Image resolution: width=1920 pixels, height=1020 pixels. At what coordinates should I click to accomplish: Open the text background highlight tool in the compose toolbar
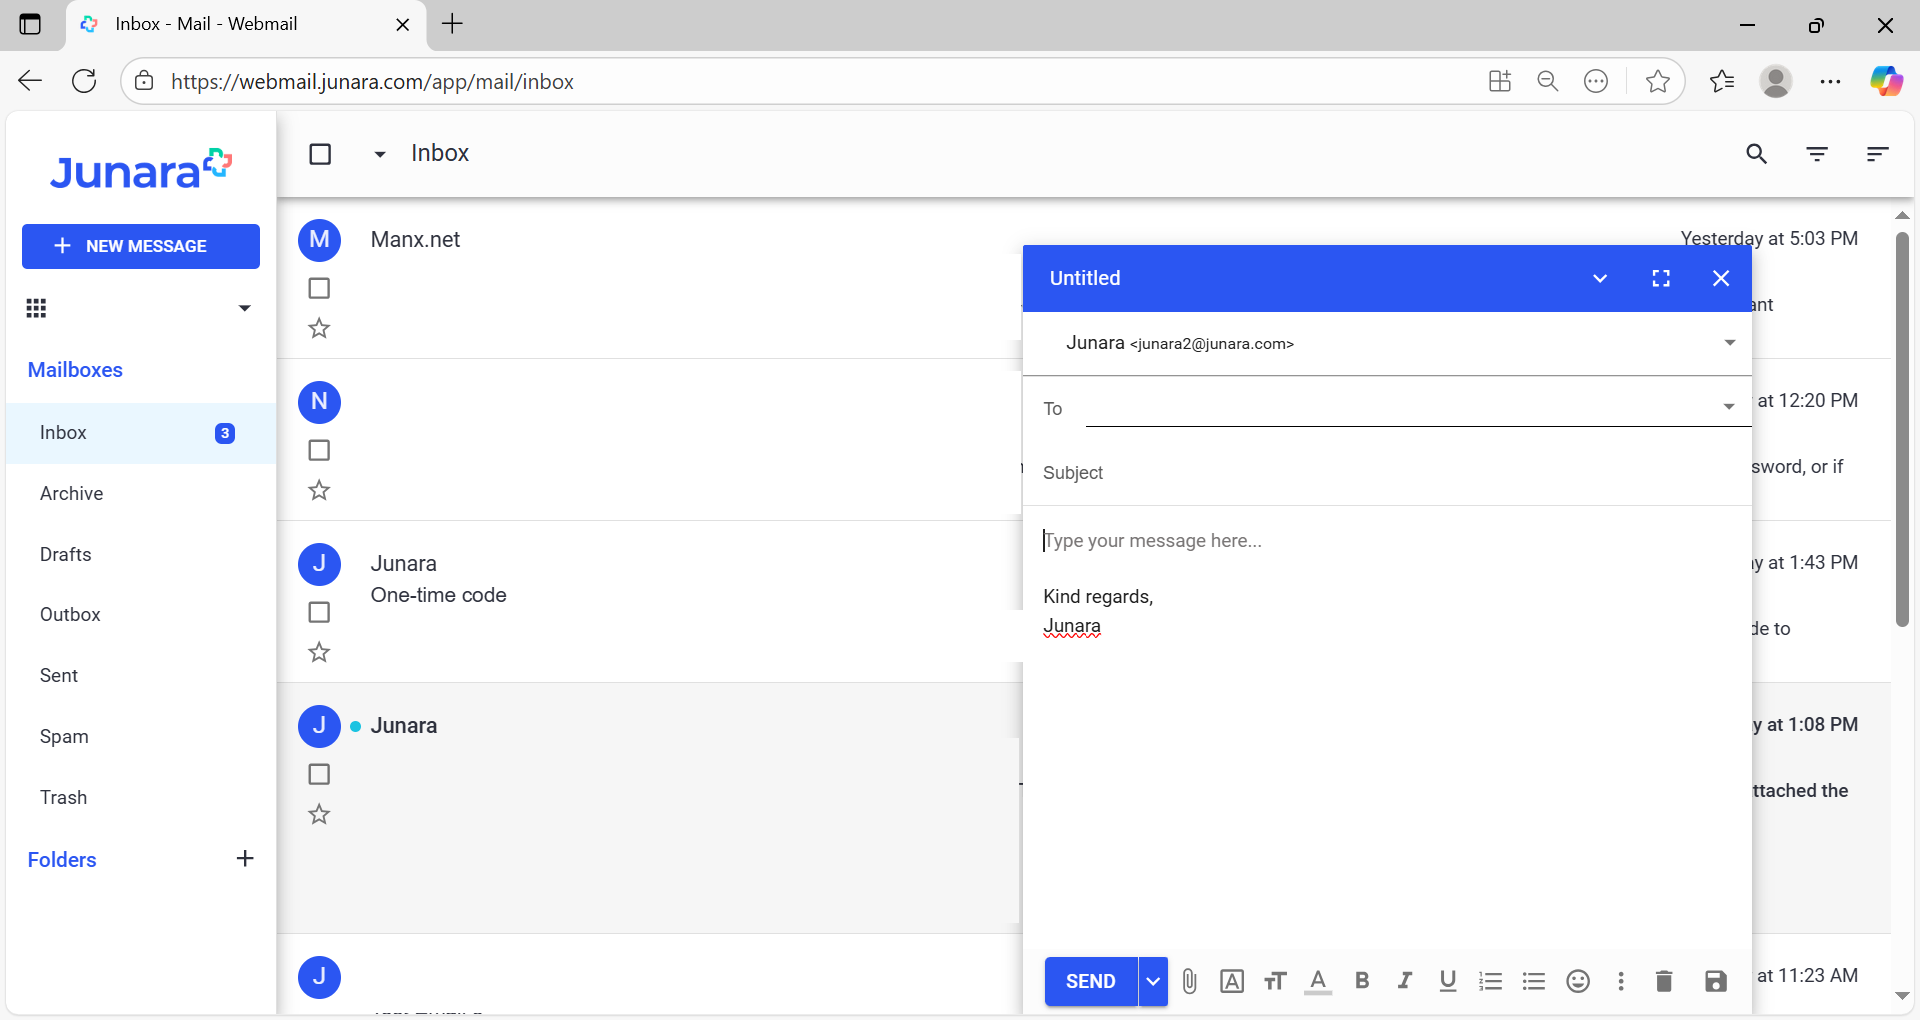click(x=1232, y=981)
